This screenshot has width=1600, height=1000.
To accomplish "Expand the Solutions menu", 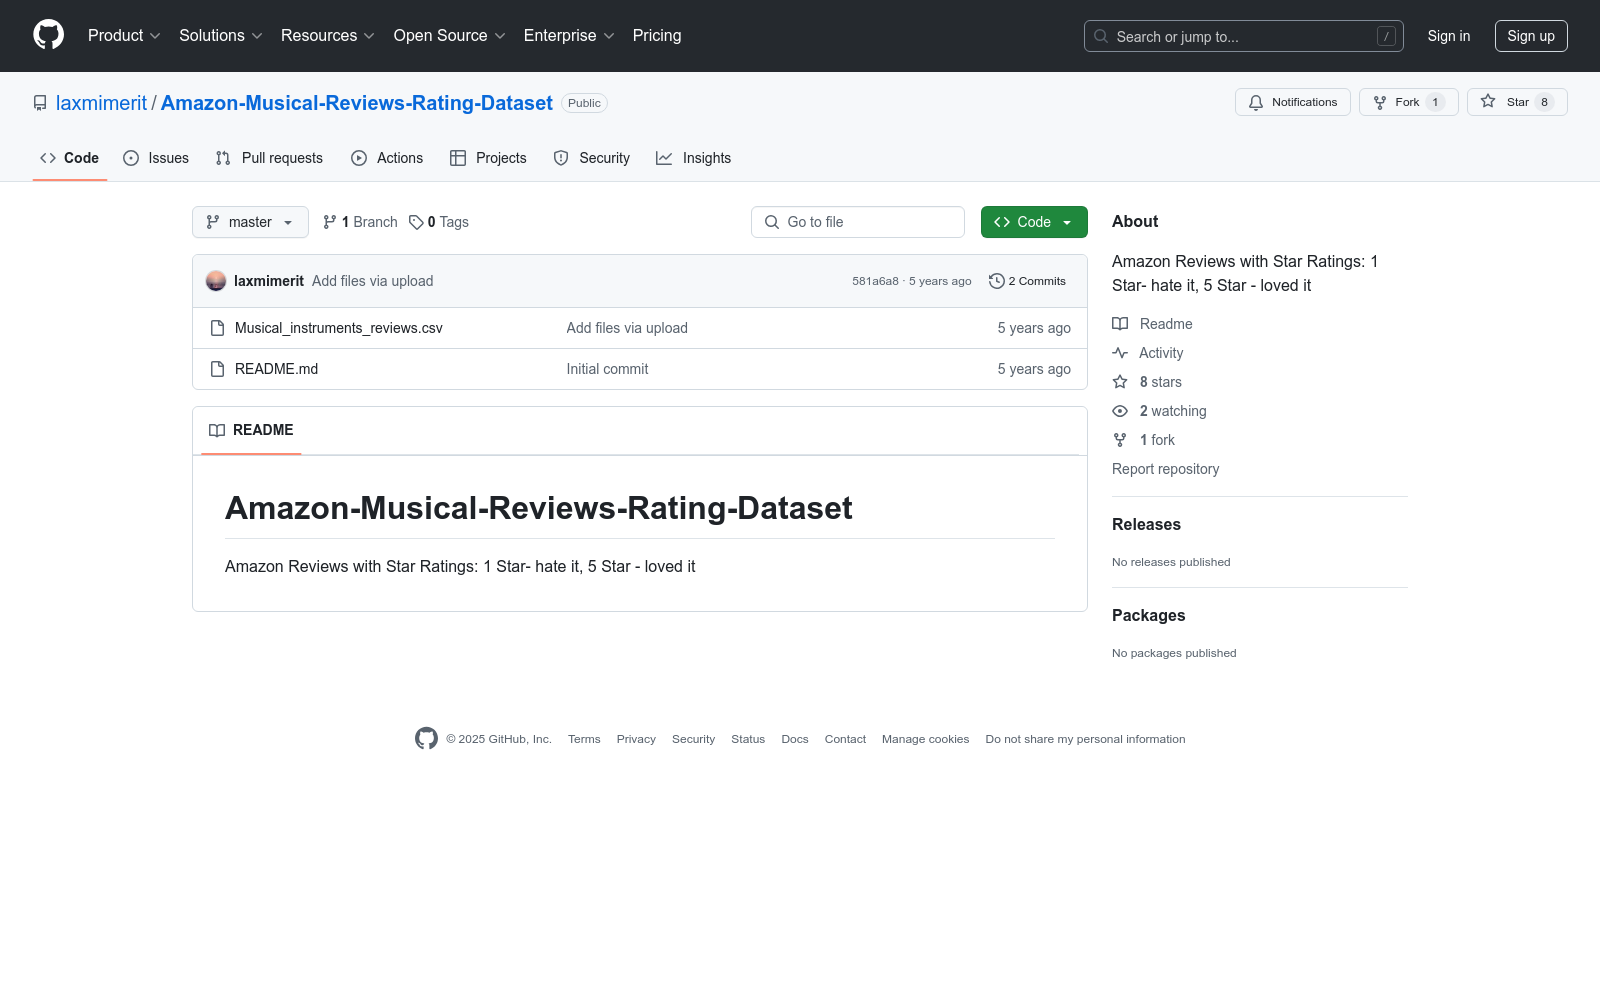I will pyautogui.click(x=221, y=35).
